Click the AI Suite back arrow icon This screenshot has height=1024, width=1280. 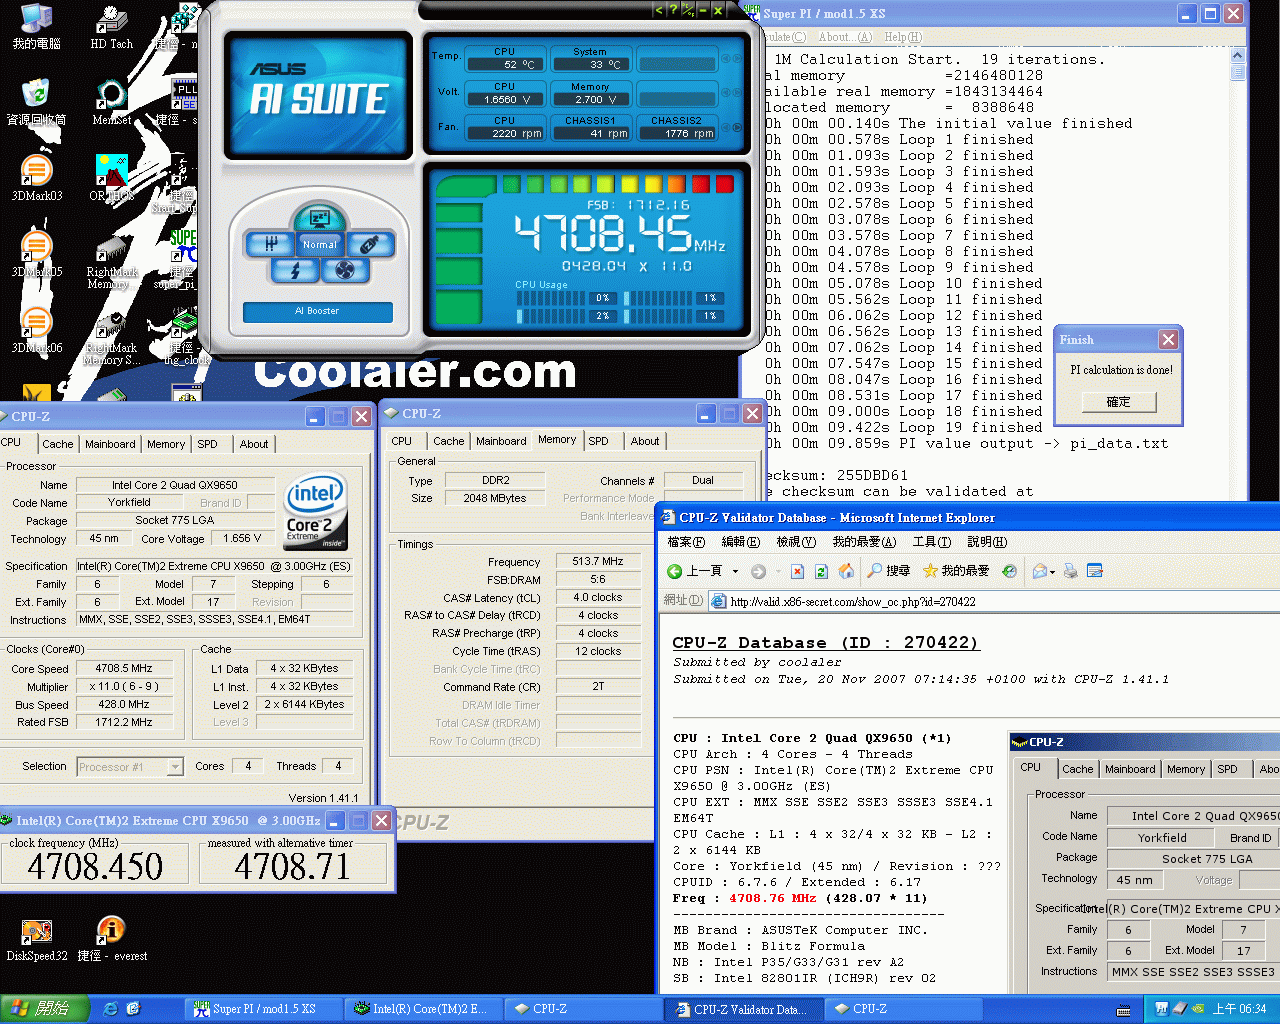pos(658,10)
